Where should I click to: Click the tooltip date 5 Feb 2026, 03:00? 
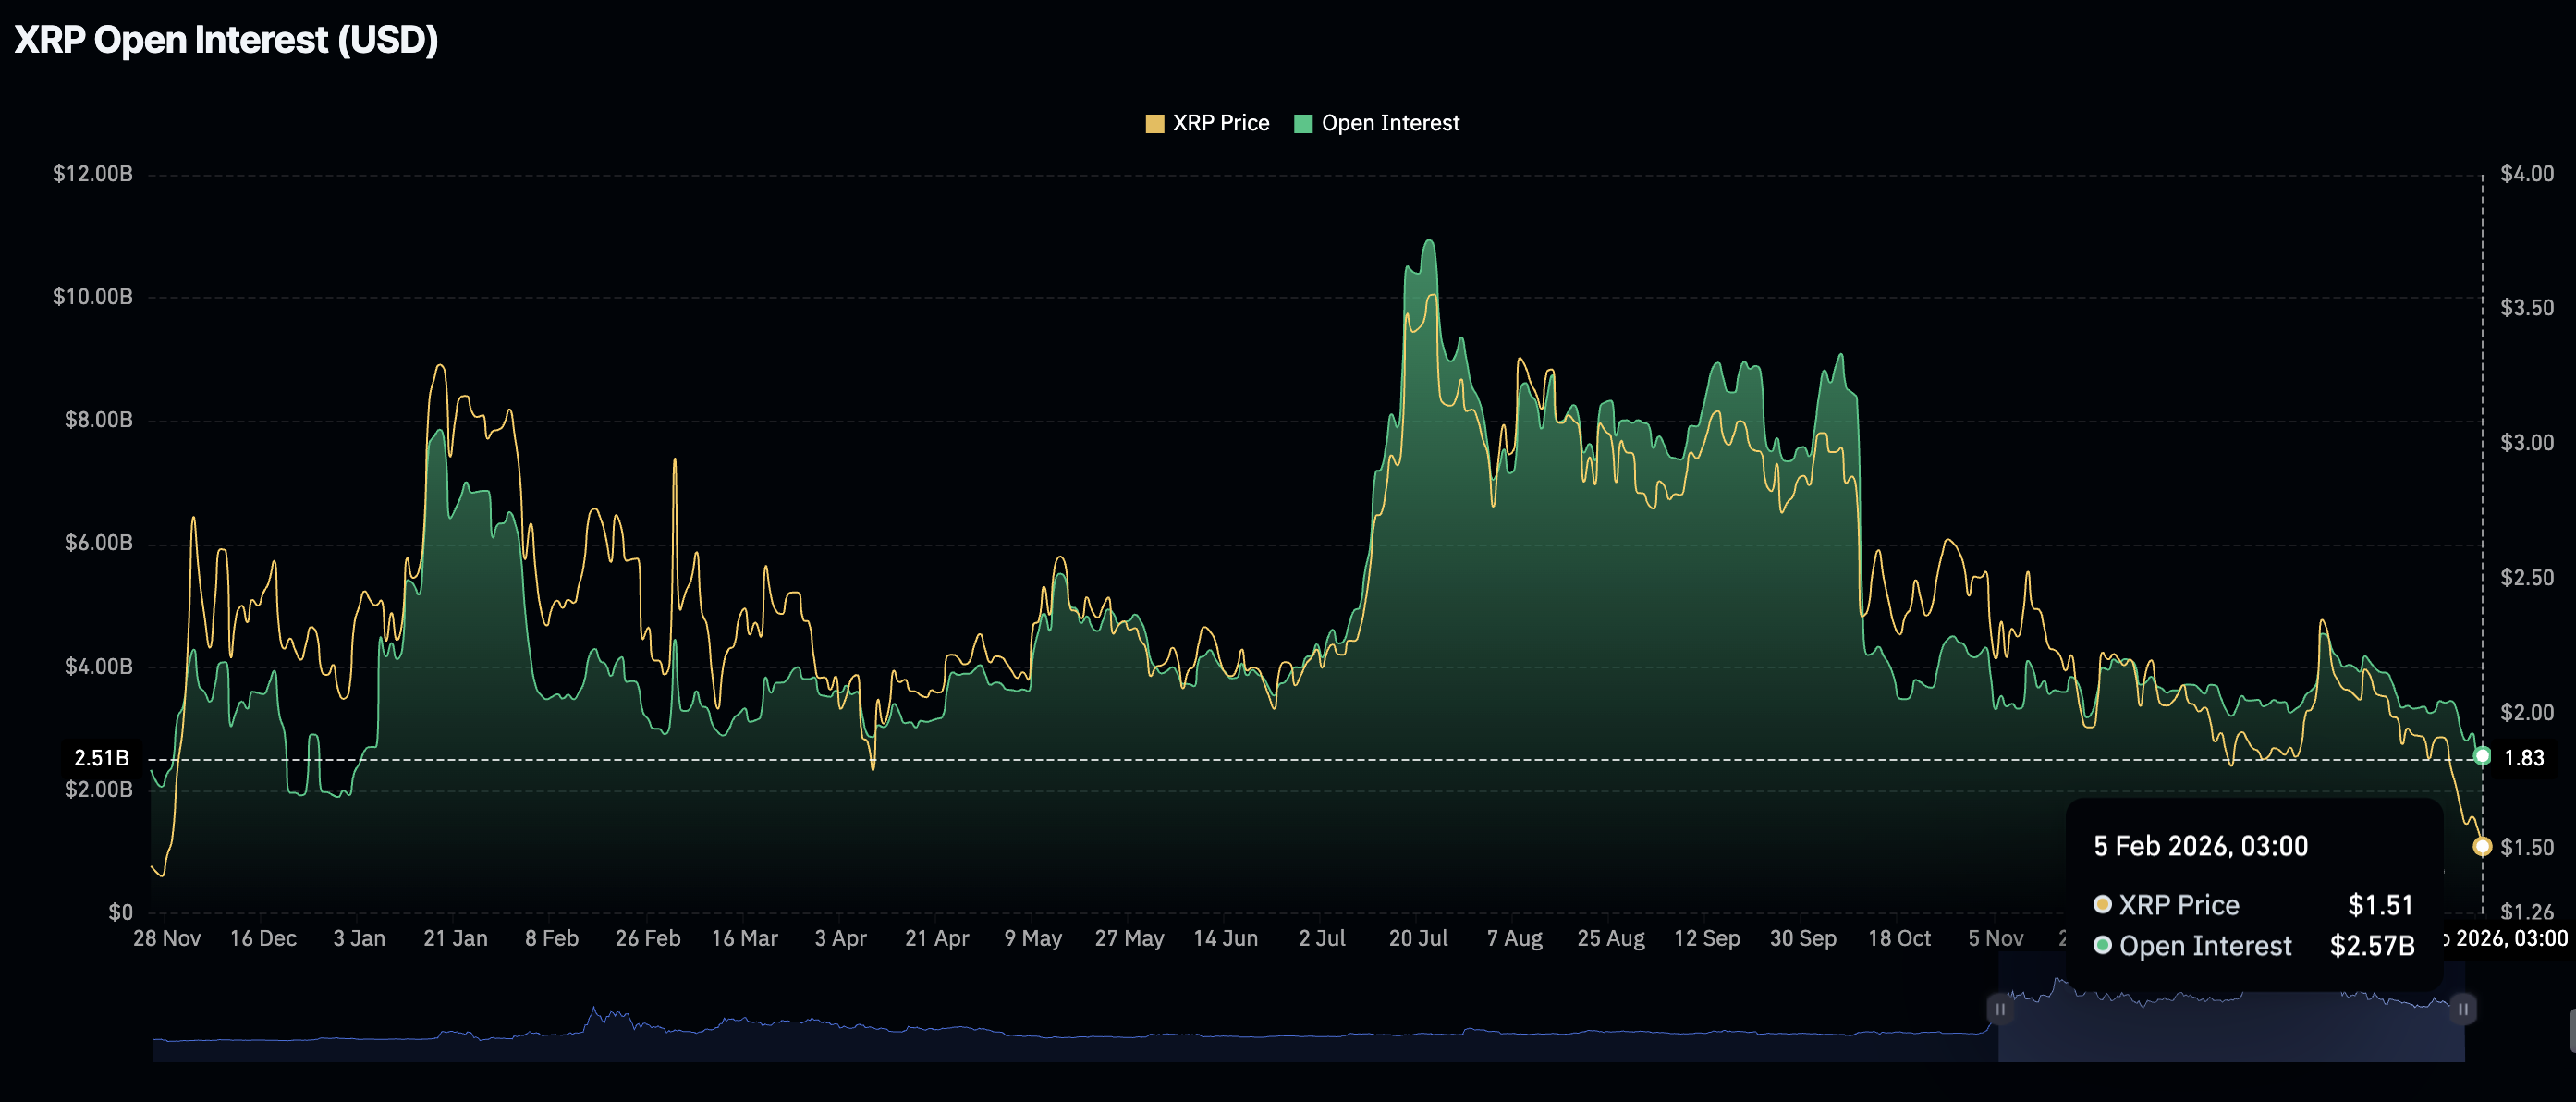click(2200, 846)
